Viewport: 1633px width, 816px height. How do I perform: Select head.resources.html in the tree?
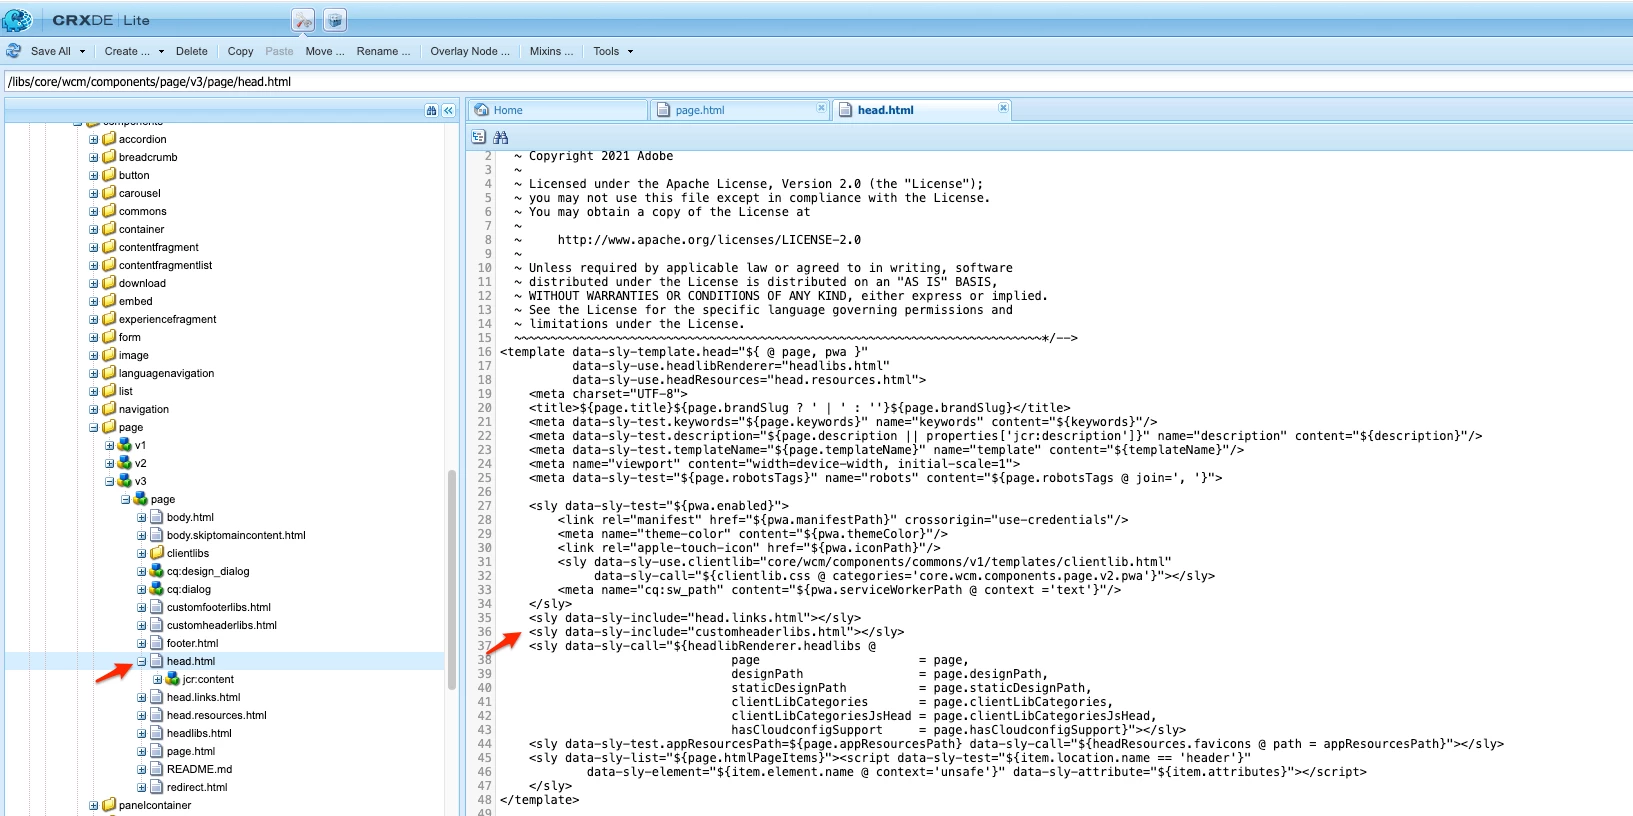click(x=217, y=715)
